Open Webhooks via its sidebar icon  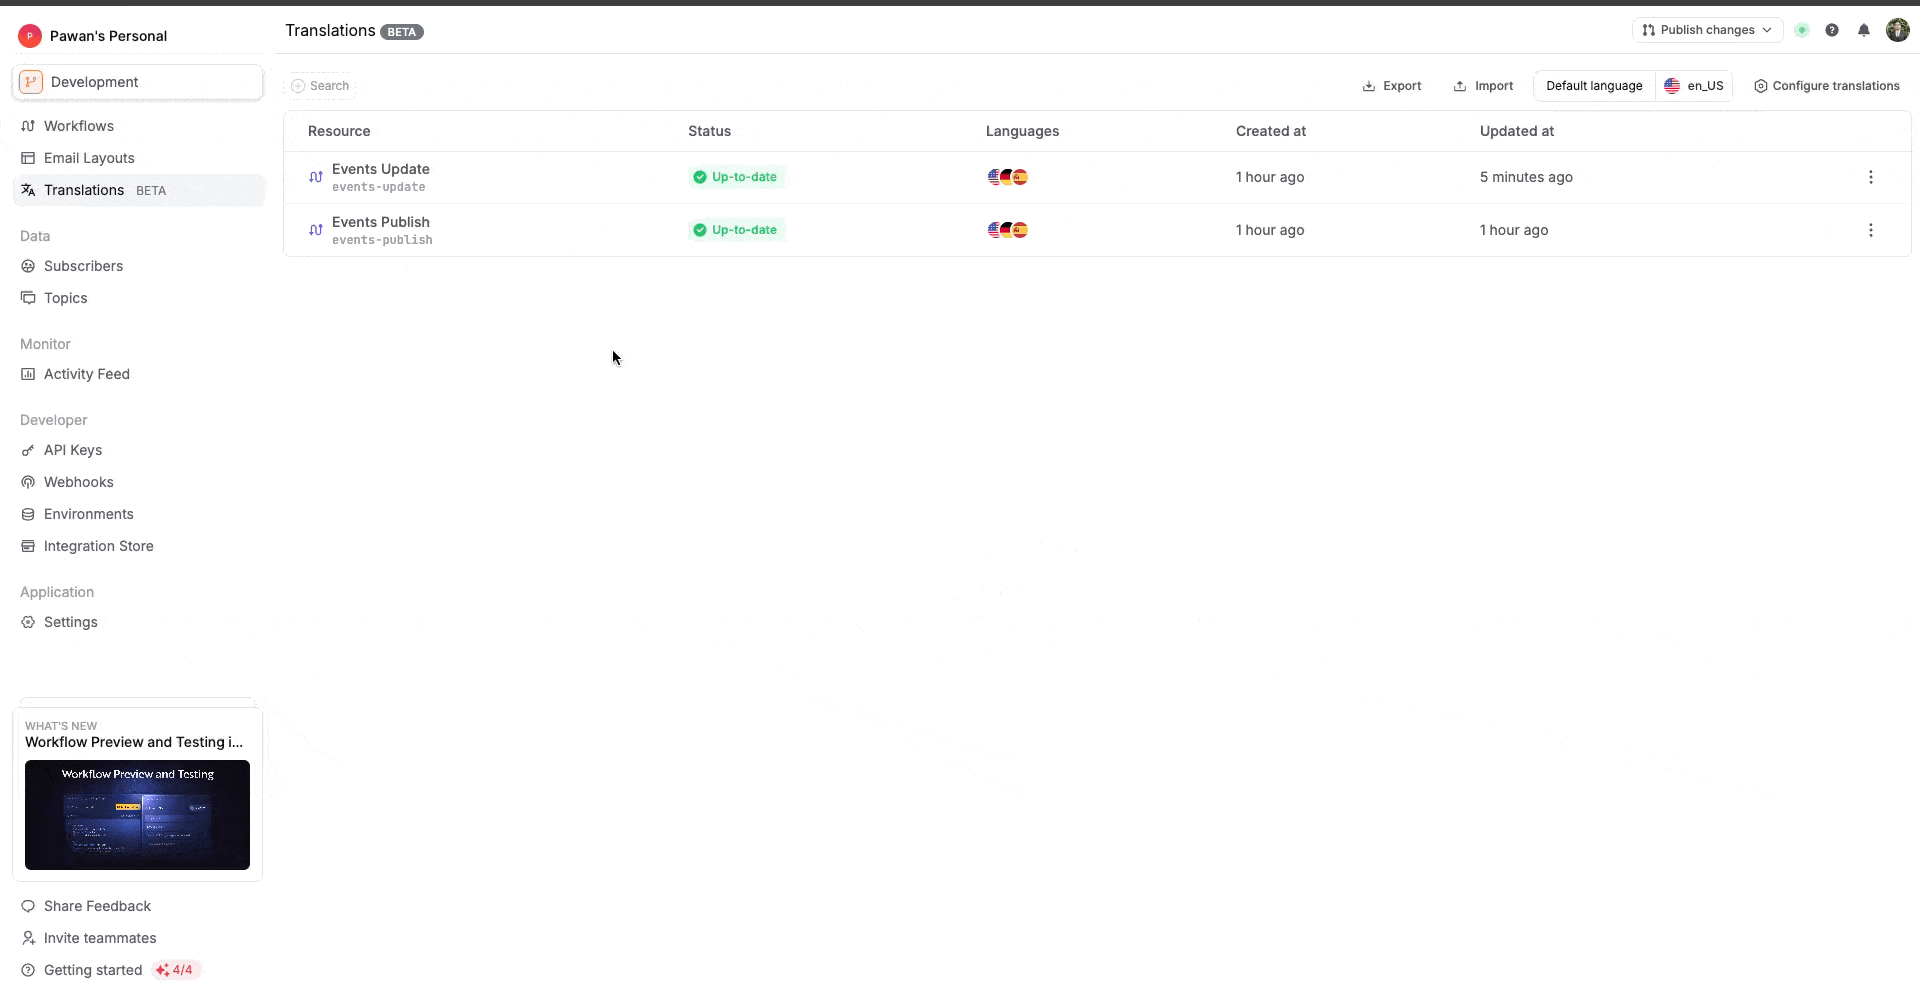pyautogui.click(x=27, y=482)
